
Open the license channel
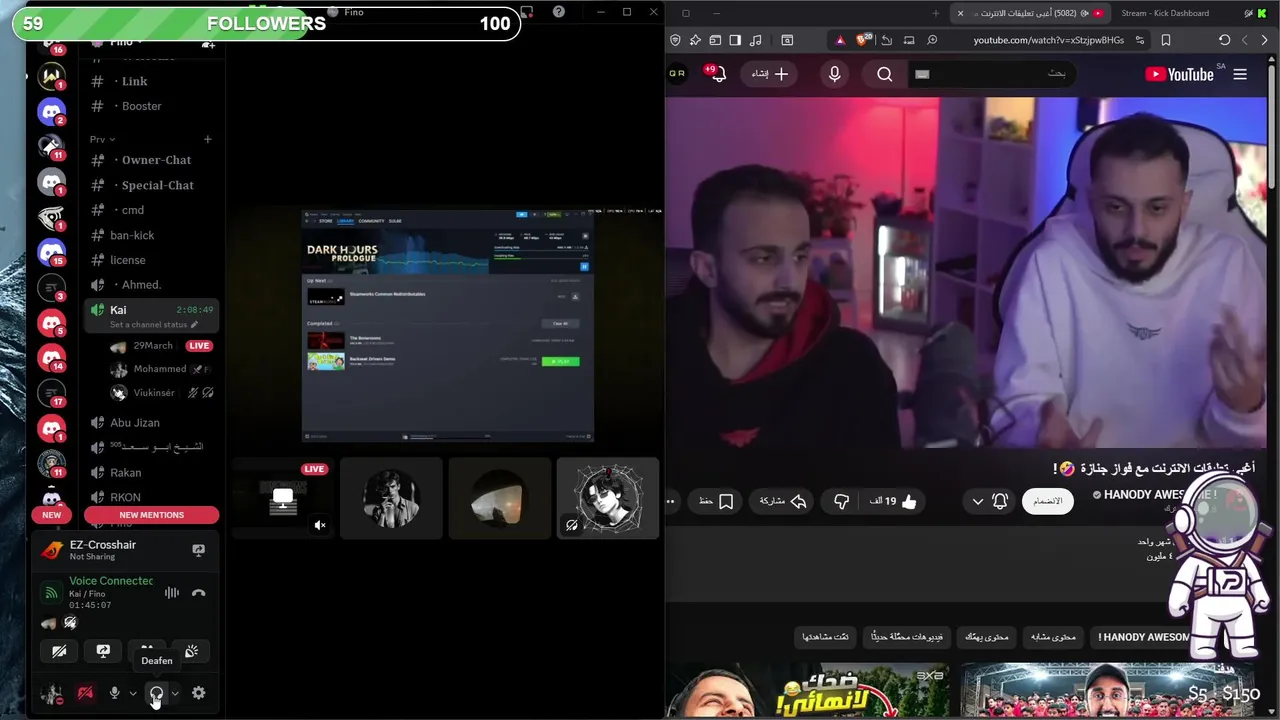(151, 260)
